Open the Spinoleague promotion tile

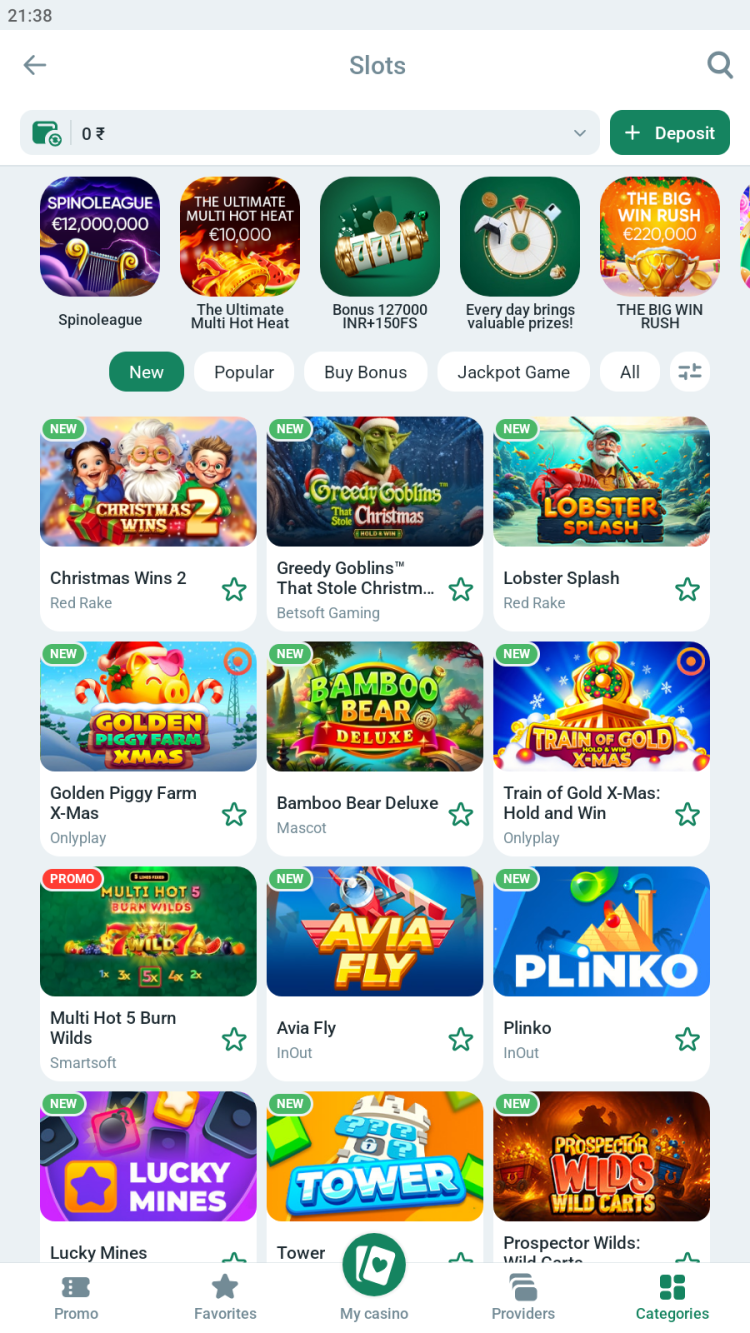click(x=100, y=252)
